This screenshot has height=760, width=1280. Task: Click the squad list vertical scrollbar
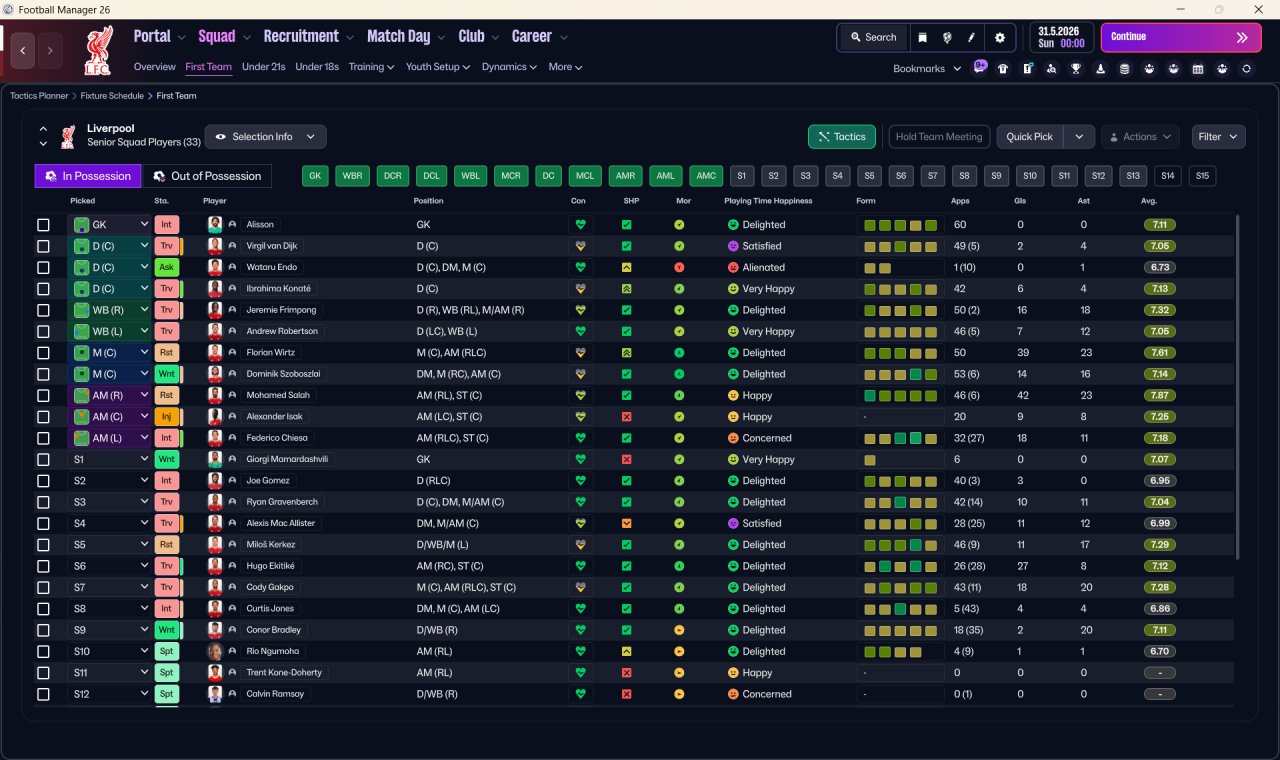(1238, 386)
